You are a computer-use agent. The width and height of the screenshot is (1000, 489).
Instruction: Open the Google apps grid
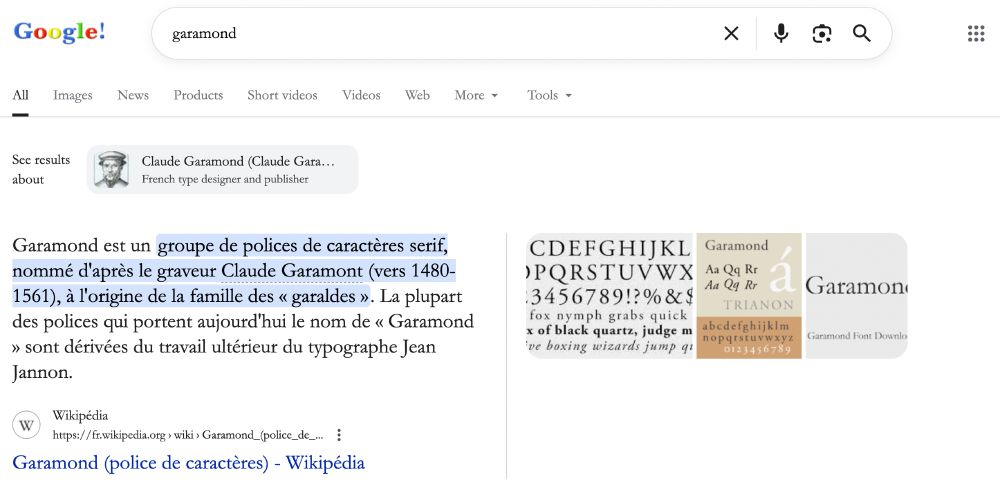[x=976, y=33]
